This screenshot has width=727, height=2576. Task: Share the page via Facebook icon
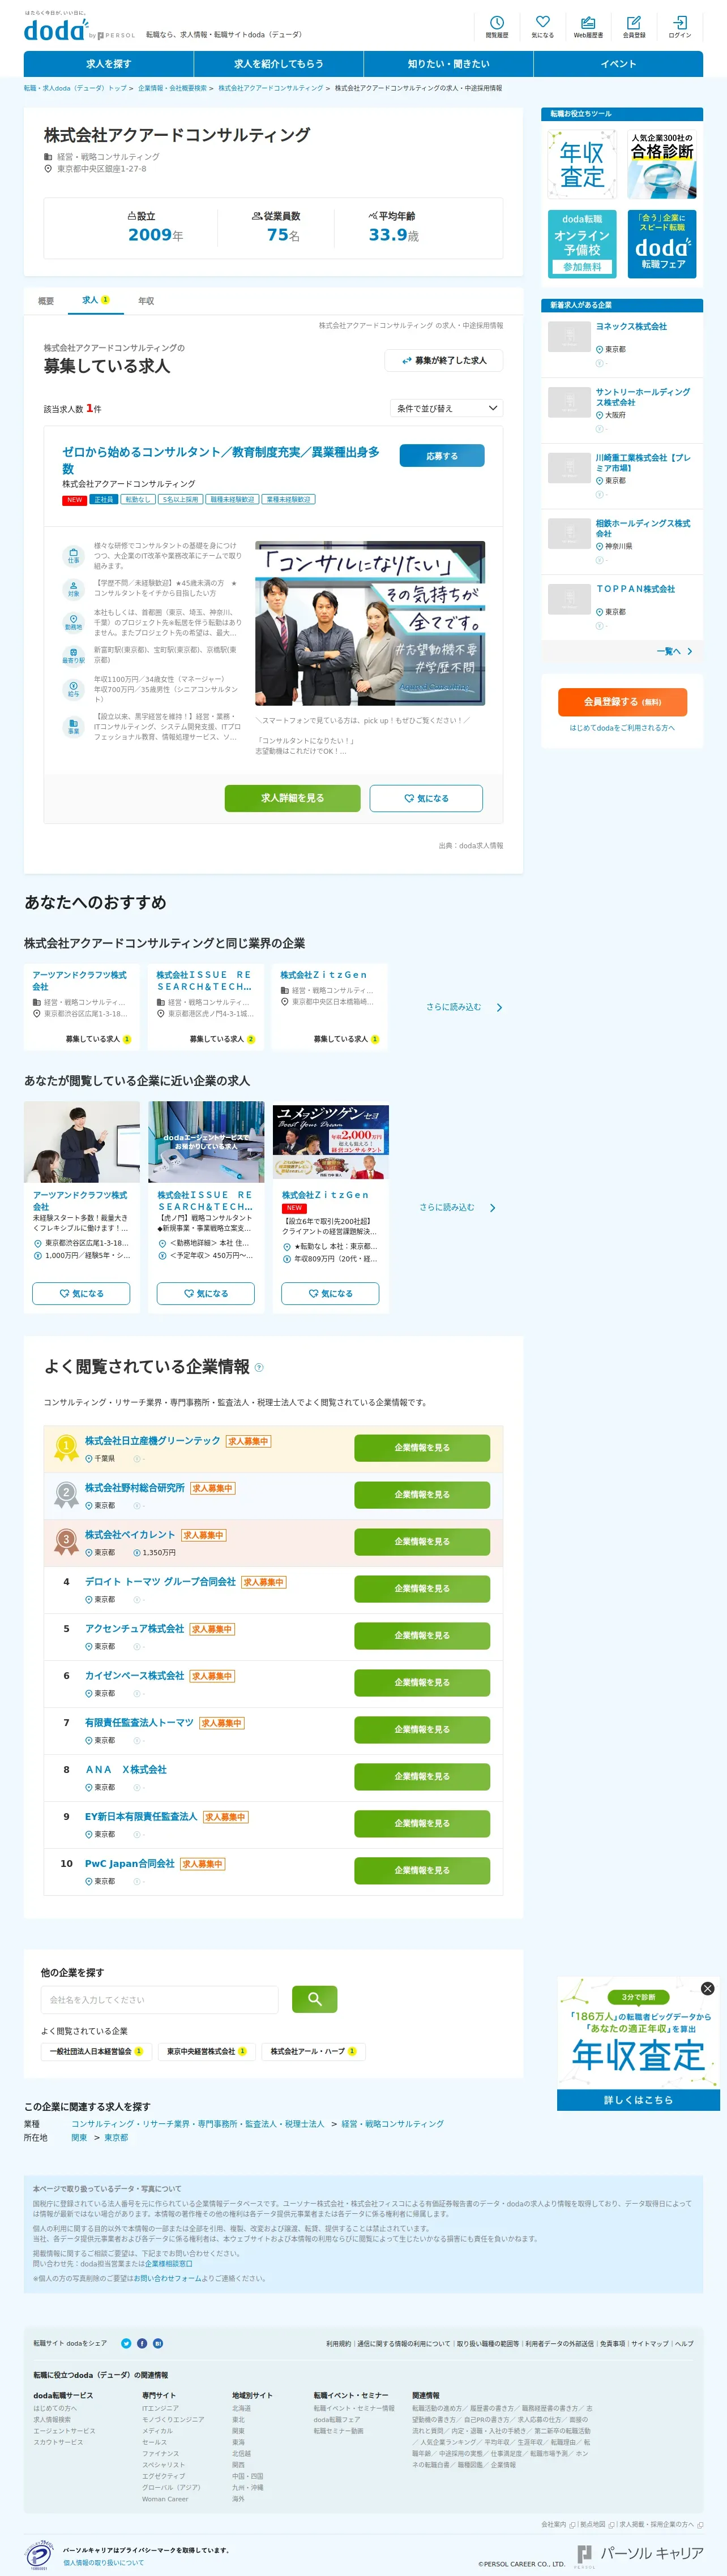tap(142, 2343)
